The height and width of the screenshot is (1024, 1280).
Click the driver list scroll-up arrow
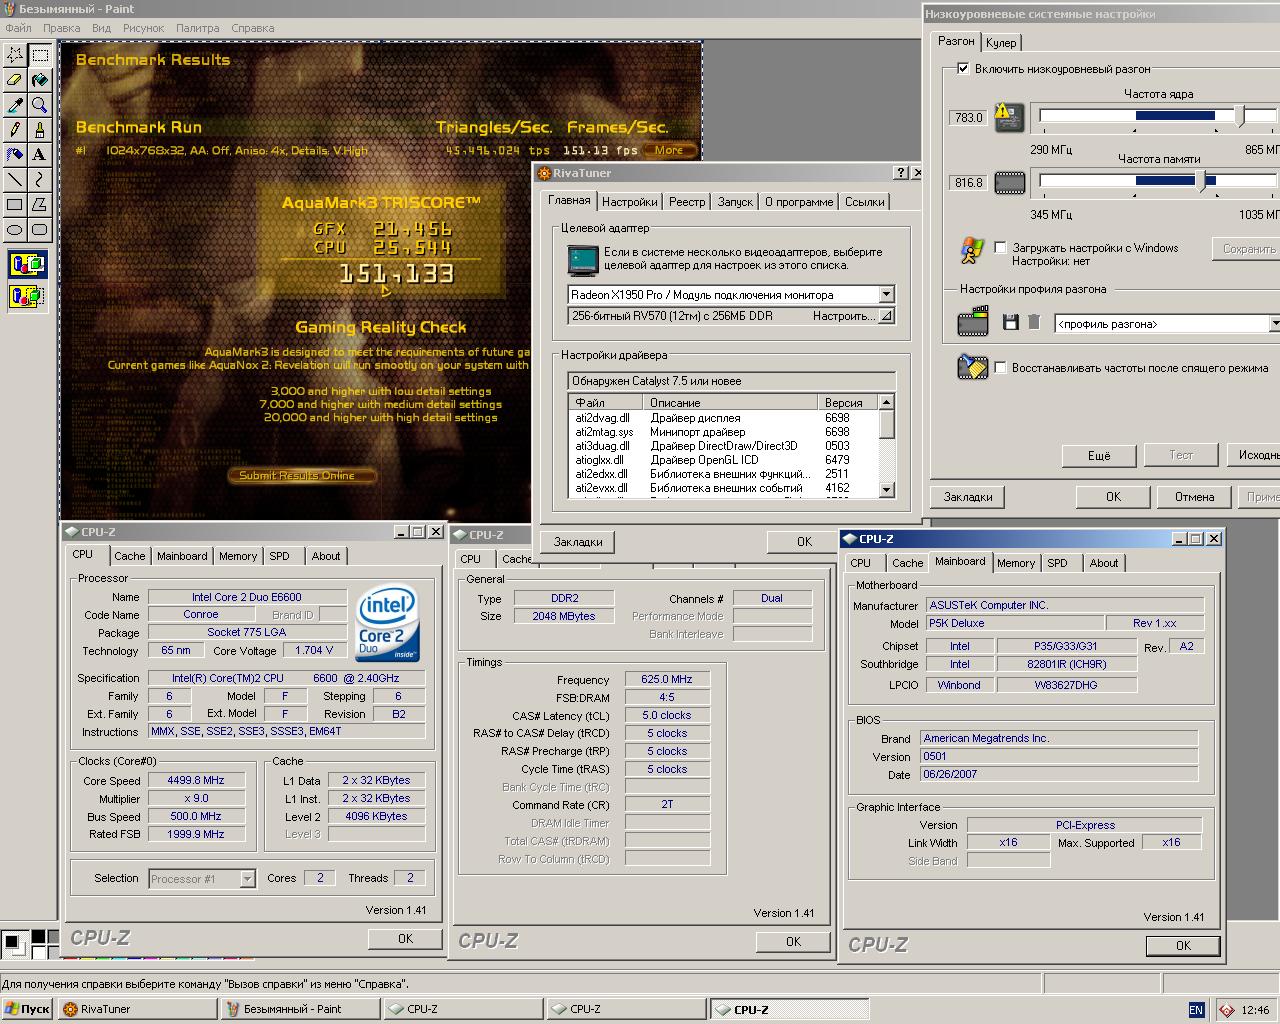click(886, 402)
